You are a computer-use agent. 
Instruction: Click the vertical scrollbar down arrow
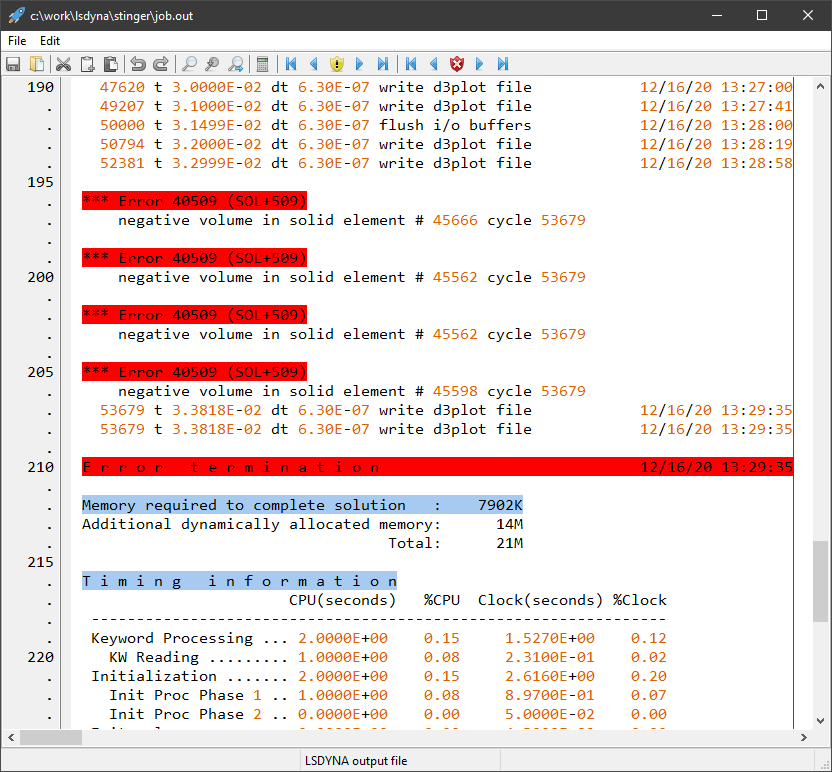point(820,721)
